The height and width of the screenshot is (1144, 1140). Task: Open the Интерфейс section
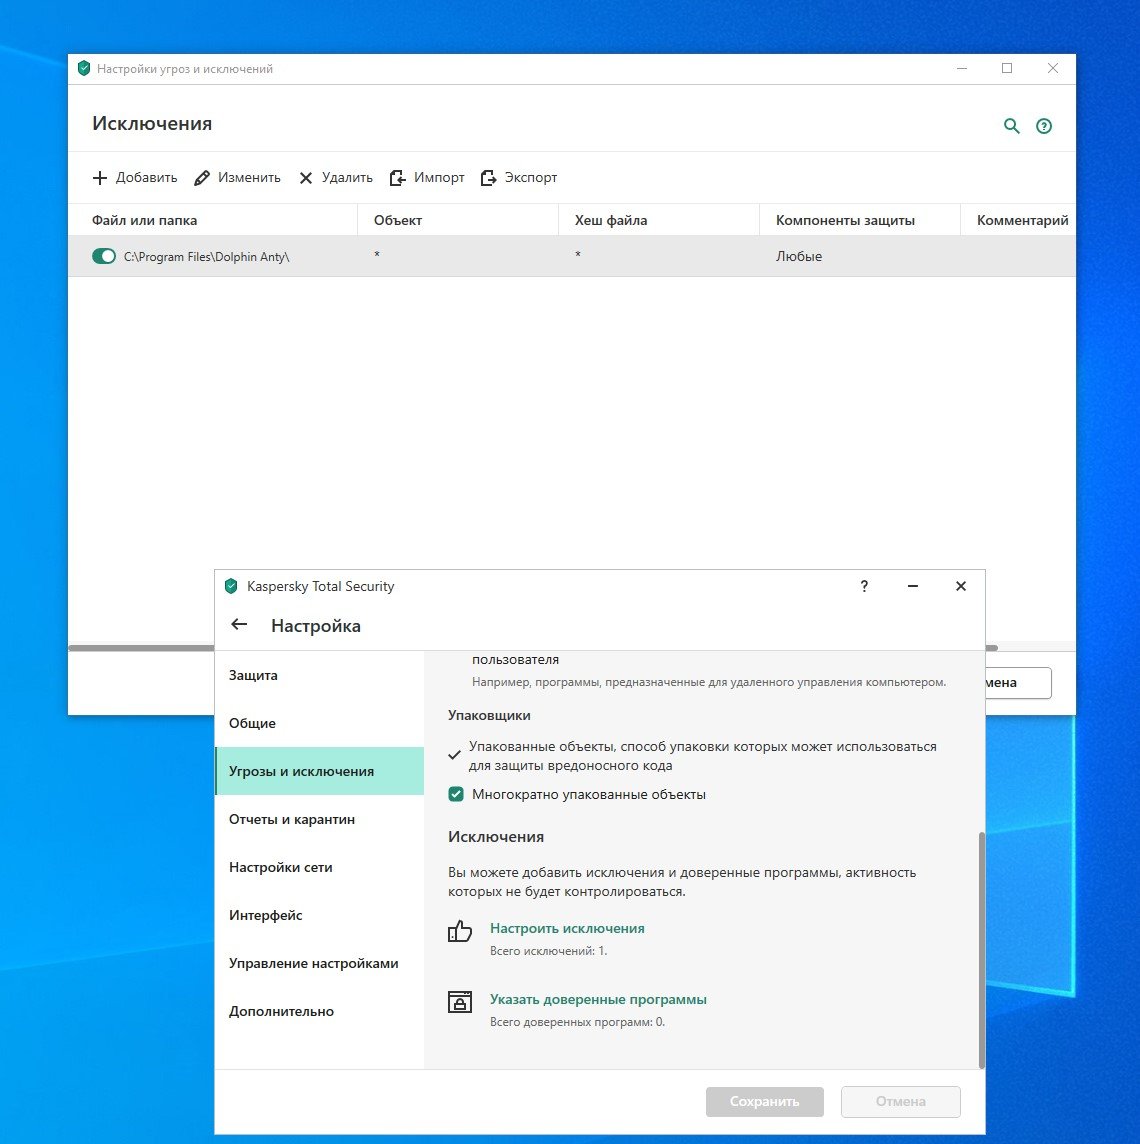[x=319, y=915]
